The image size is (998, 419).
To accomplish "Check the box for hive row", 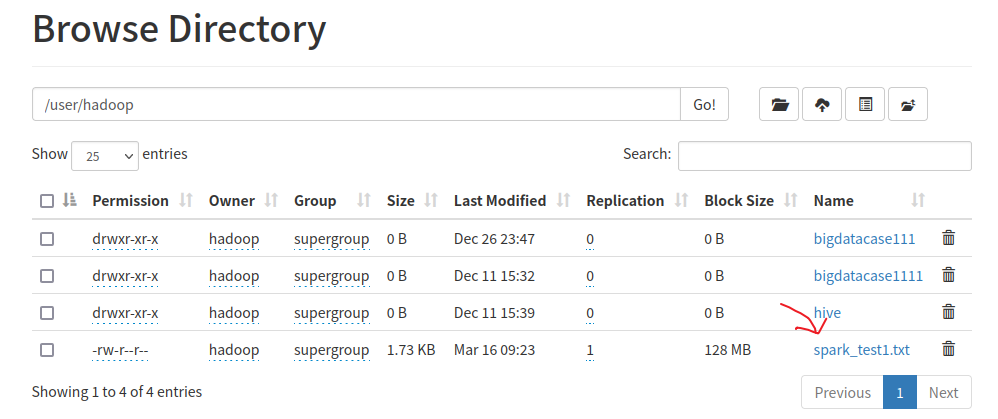I will point(47,313).
